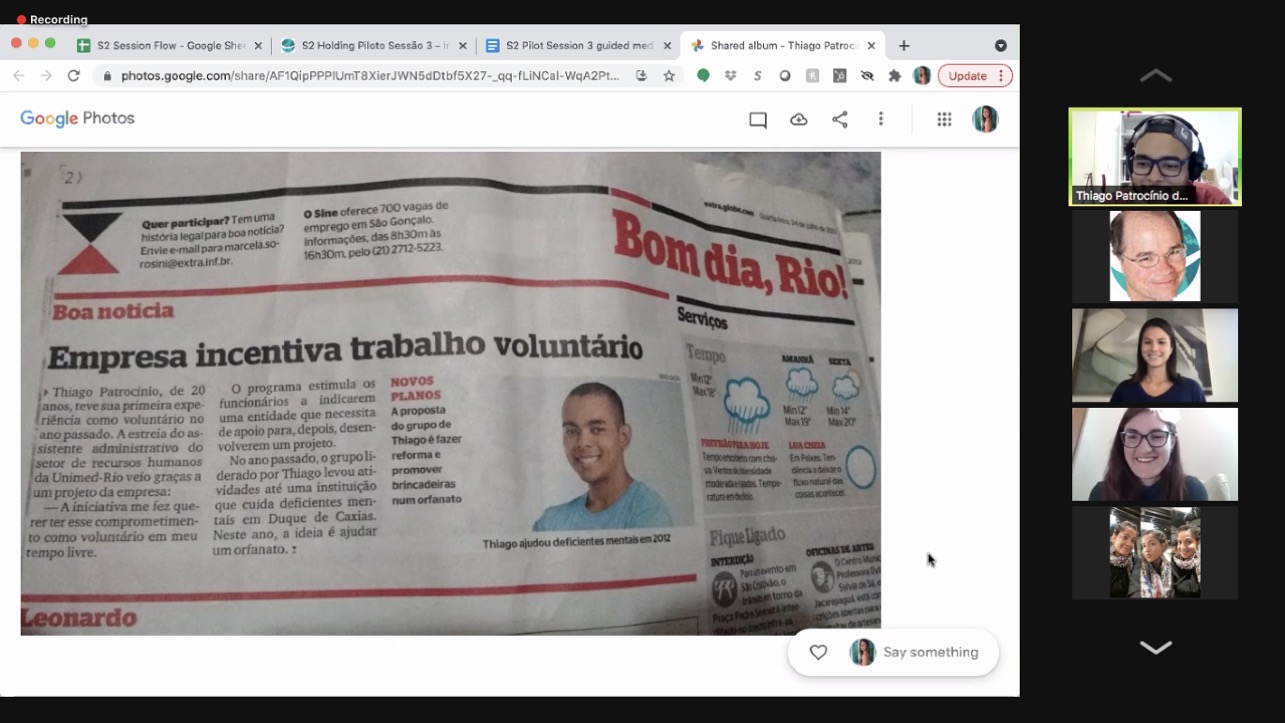Click the heart icon to like photo
The height and width of the screenshot is (723, 1285).
(818, 652)
